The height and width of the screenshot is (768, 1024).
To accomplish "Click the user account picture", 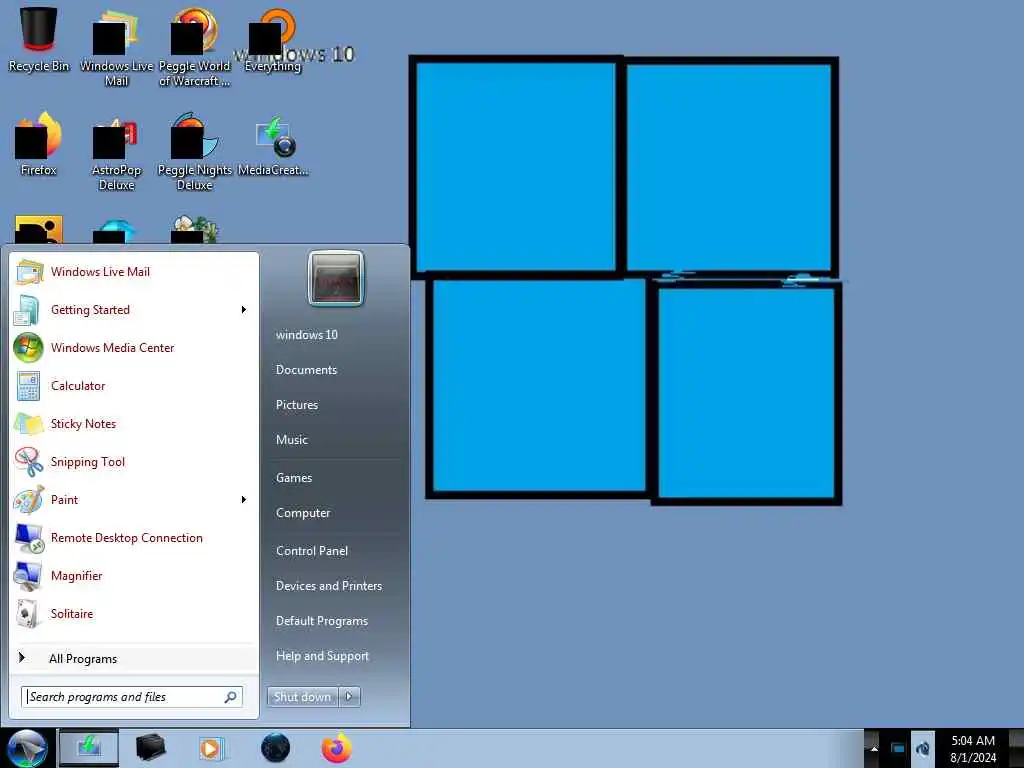I will click(x=336, y=278).
